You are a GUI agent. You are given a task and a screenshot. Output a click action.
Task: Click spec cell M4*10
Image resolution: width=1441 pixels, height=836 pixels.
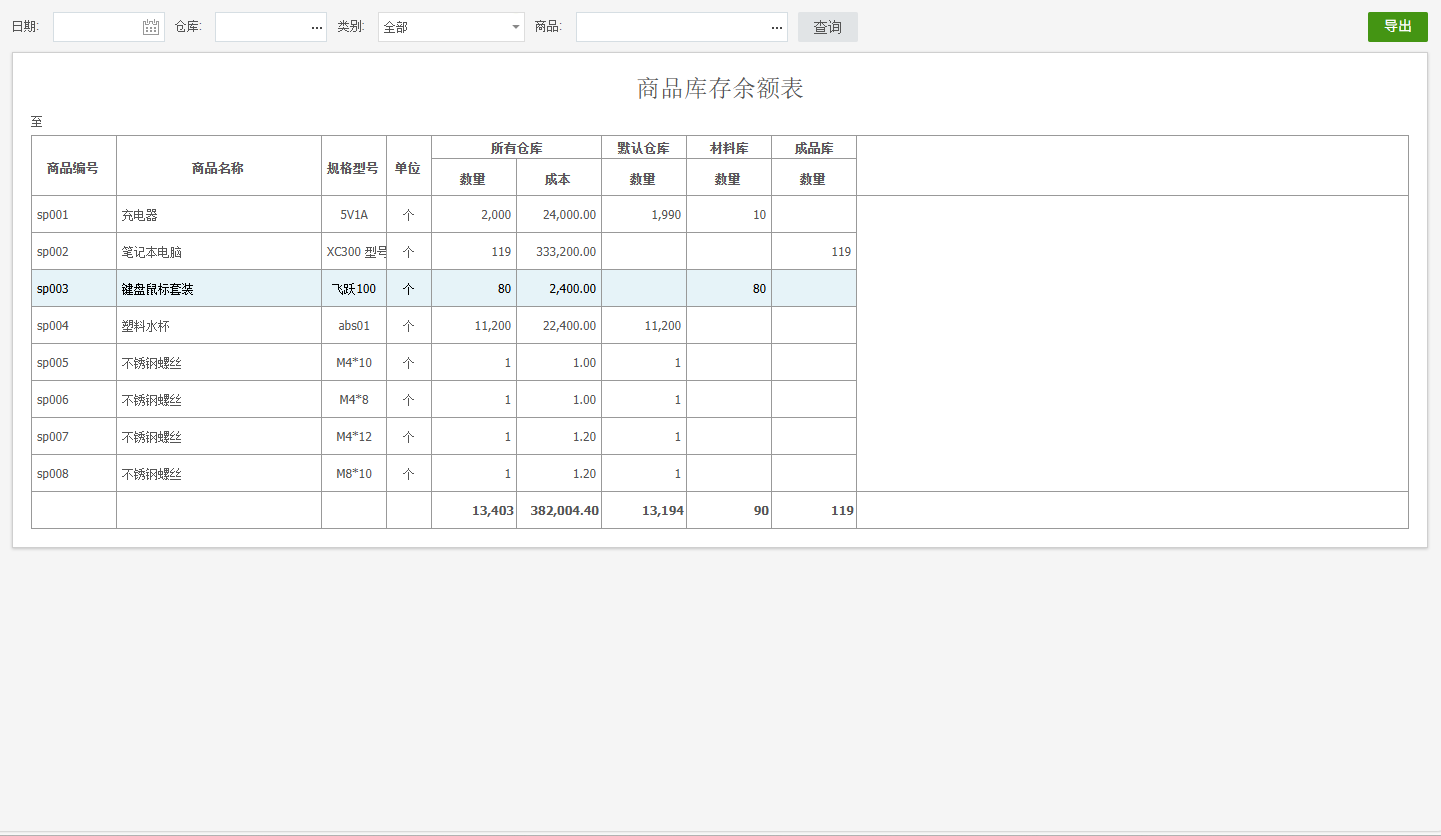point(354,363)
